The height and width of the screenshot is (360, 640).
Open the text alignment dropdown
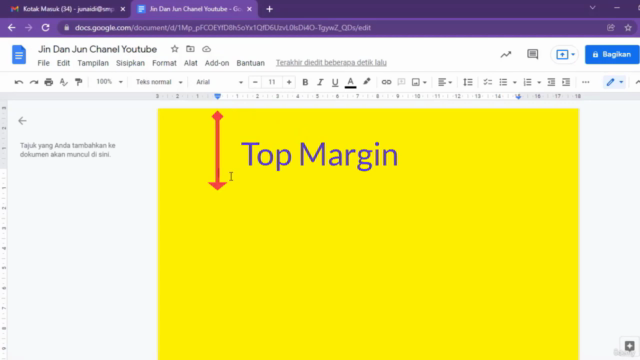click(445, 82)
